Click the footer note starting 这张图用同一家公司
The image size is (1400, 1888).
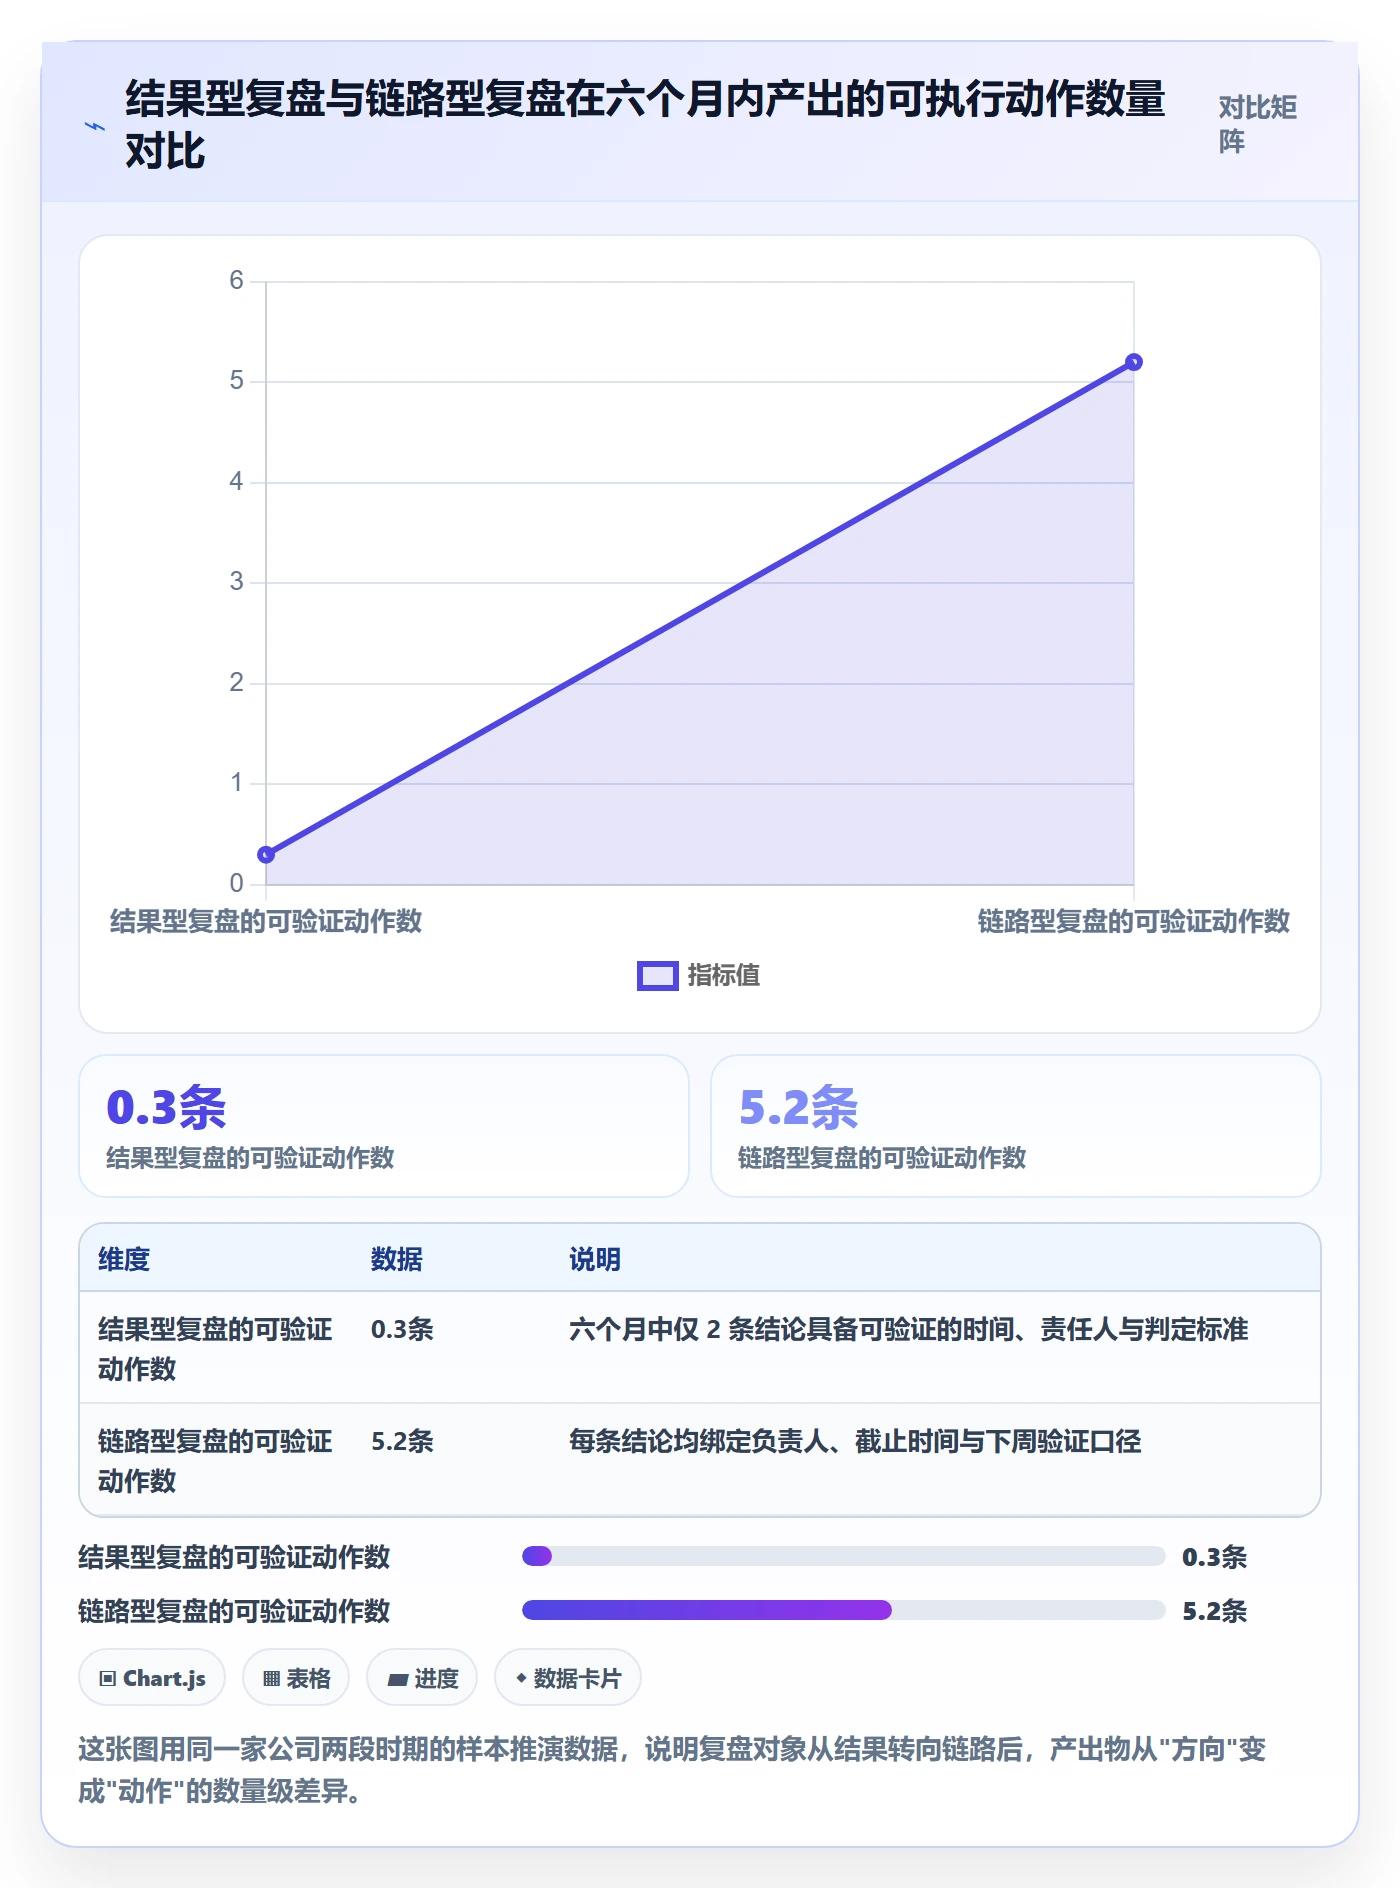click(672, 1770)
